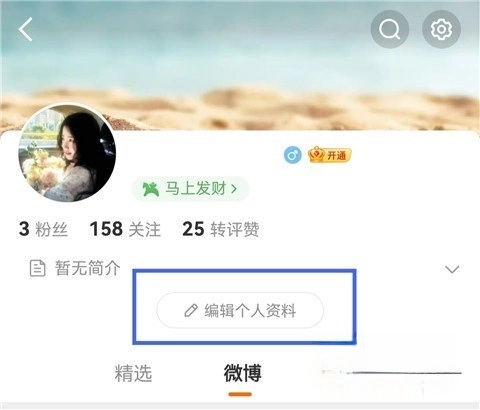Tap the beach cover image
The height and width of the screenshot is (410, 480).
click(240, 67)
